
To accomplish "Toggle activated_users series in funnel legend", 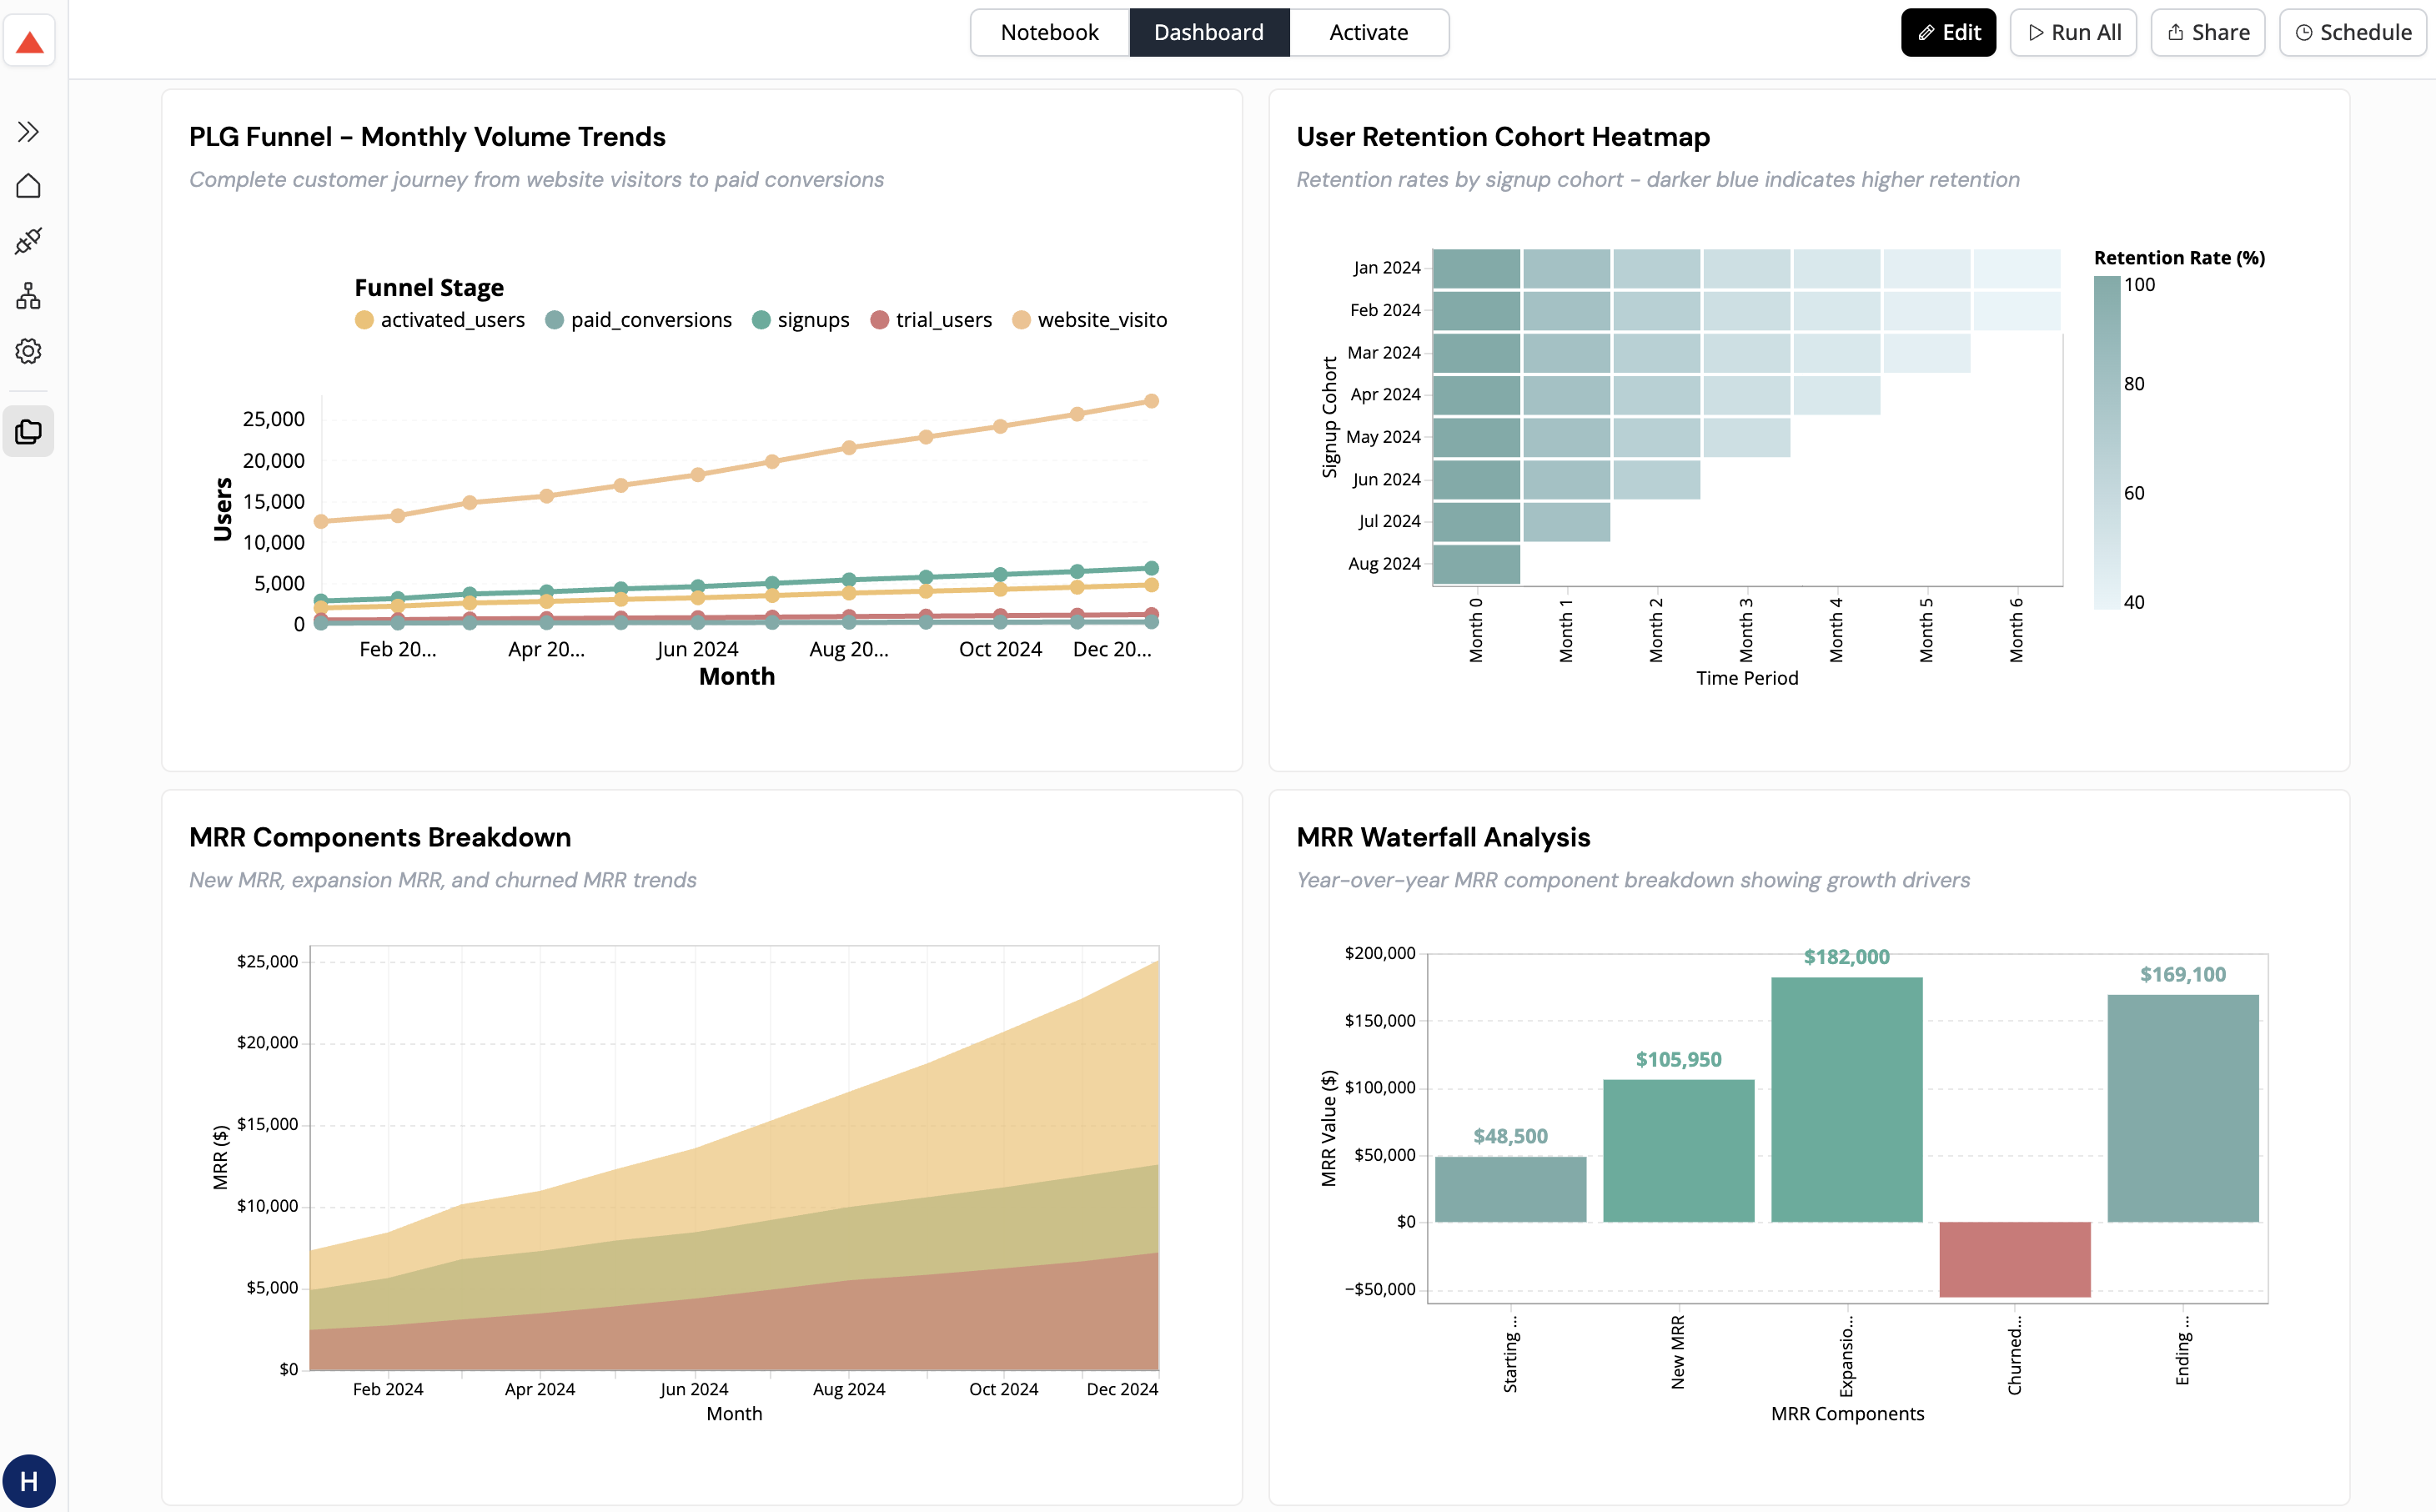I will pyautogui.click(x=440, y=320).
